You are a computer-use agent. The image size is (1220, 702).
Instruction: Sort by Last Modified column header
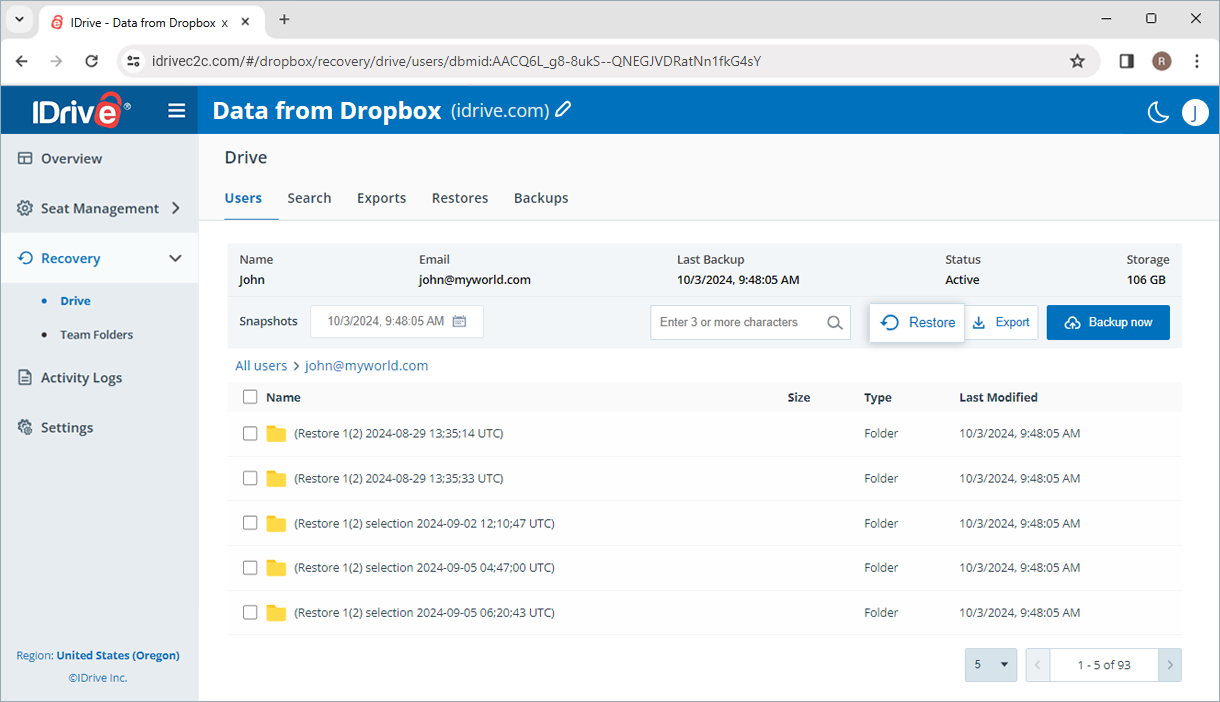coord(998,397)
